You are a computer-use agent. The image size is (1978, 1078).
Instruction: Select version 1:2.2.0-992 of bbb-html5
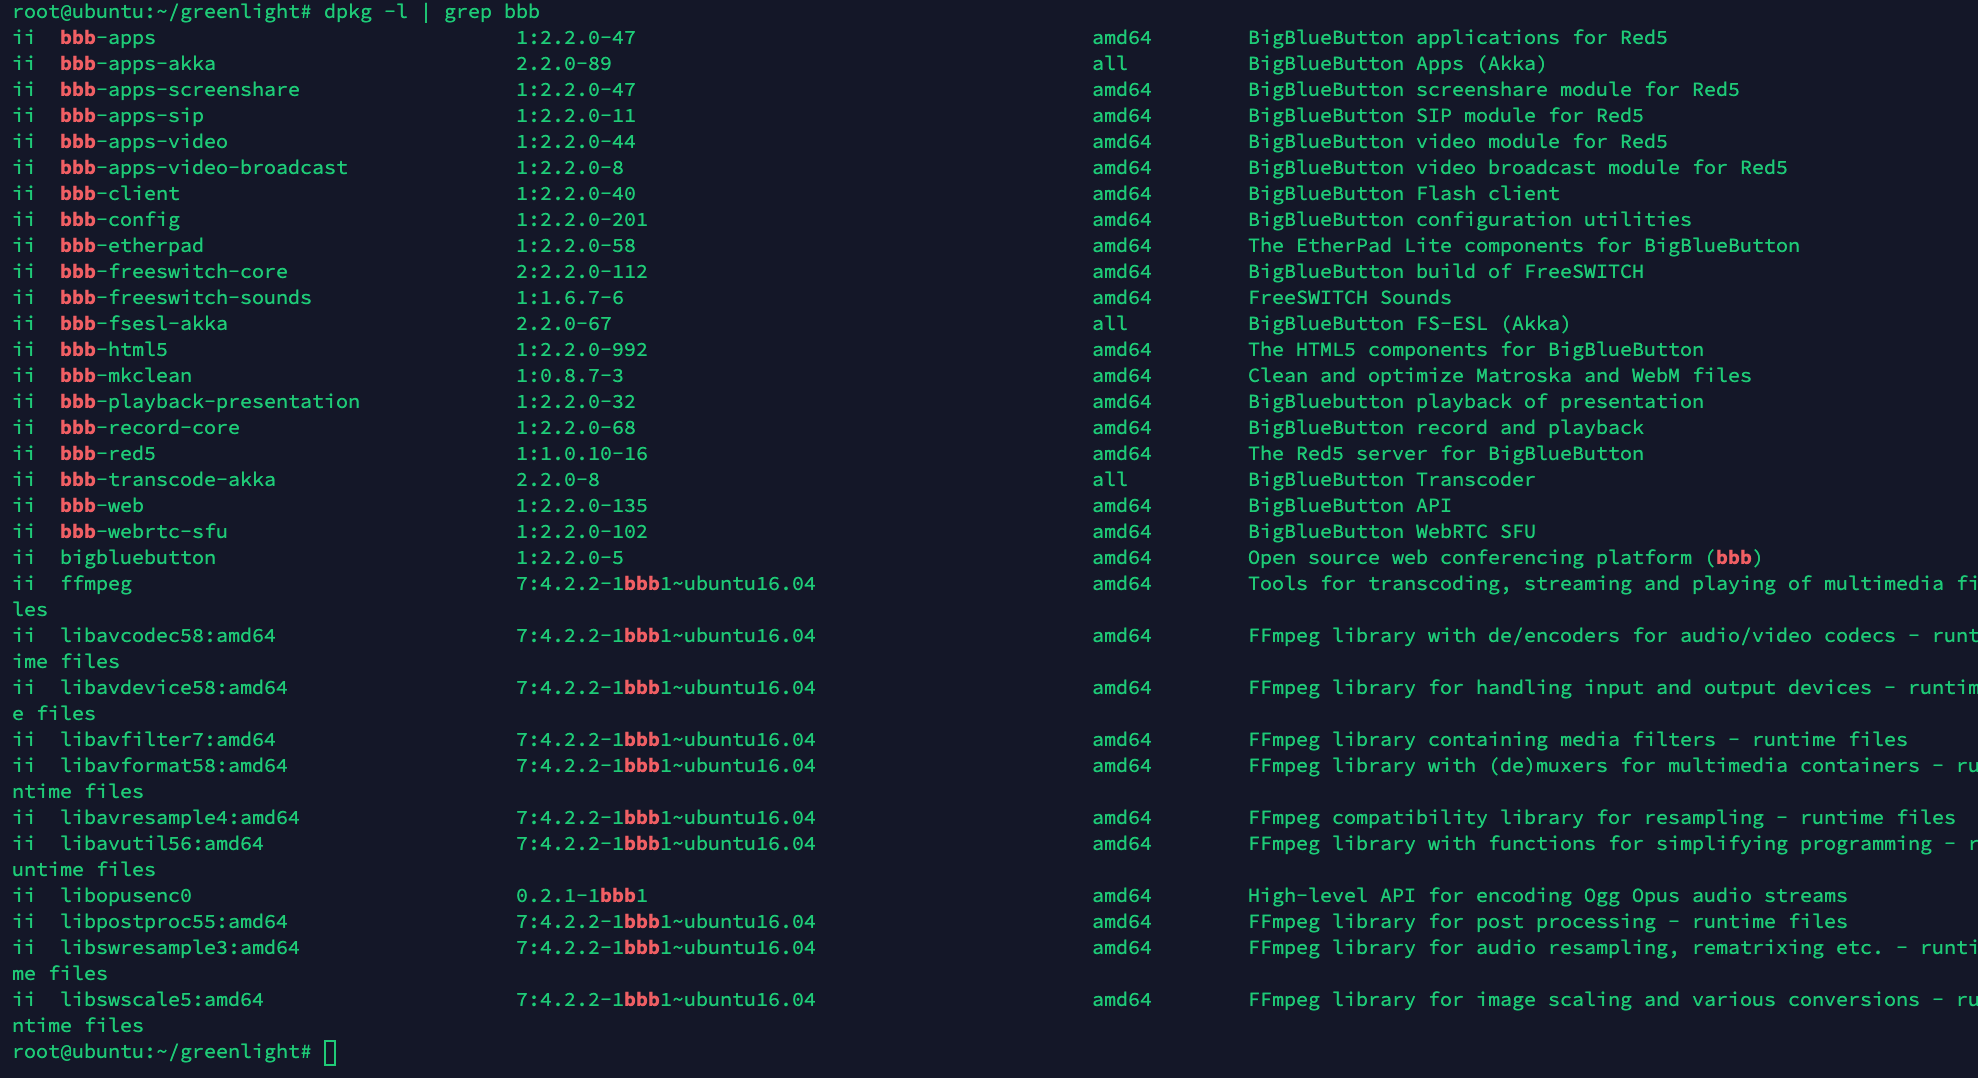[x=582, y=350]
